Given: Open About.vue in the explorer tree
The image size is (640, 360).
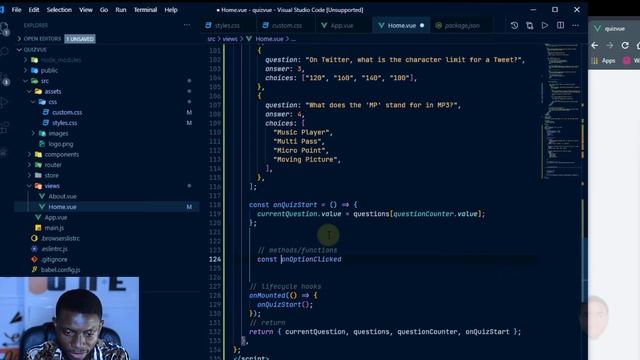Looking at the screenshot, I should pyautogui.click(x=62, y=196).
